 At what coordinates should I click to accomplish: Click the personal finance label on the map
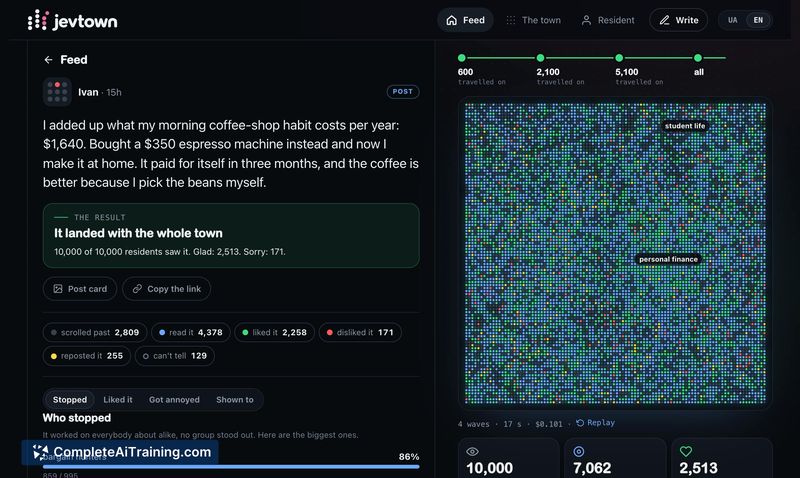668,259
